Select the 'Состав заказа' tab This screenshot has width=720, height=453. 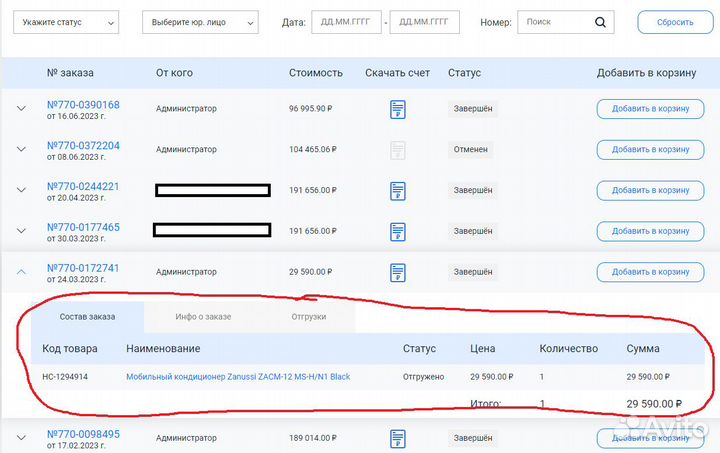(x=87, y=317)
